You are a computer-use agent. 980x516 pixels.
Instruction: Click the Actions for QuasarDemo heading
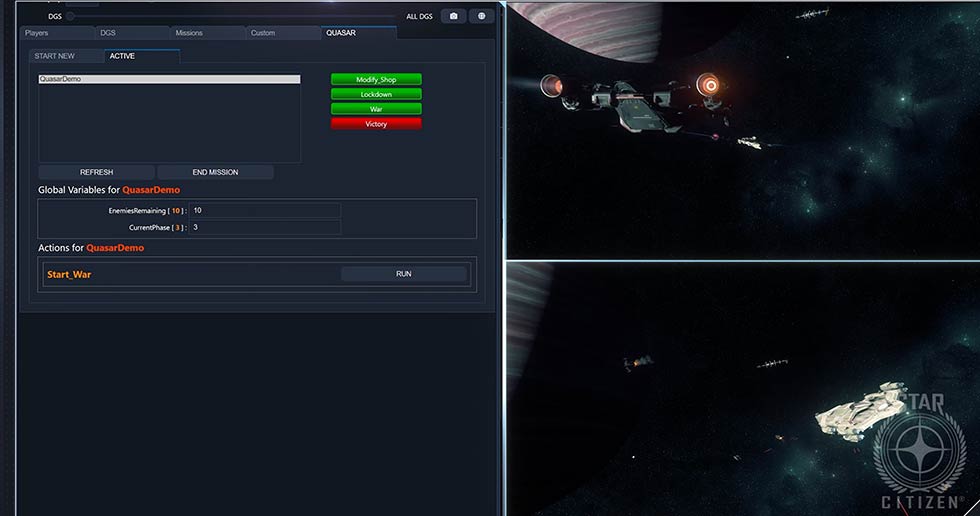point(91,248)
